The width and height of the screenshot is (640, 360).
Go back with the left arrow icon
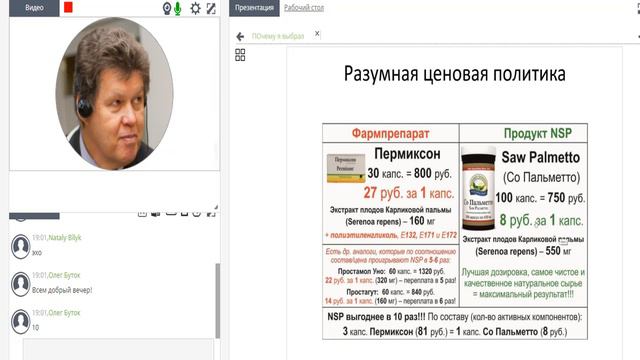(x=240, y=37)
